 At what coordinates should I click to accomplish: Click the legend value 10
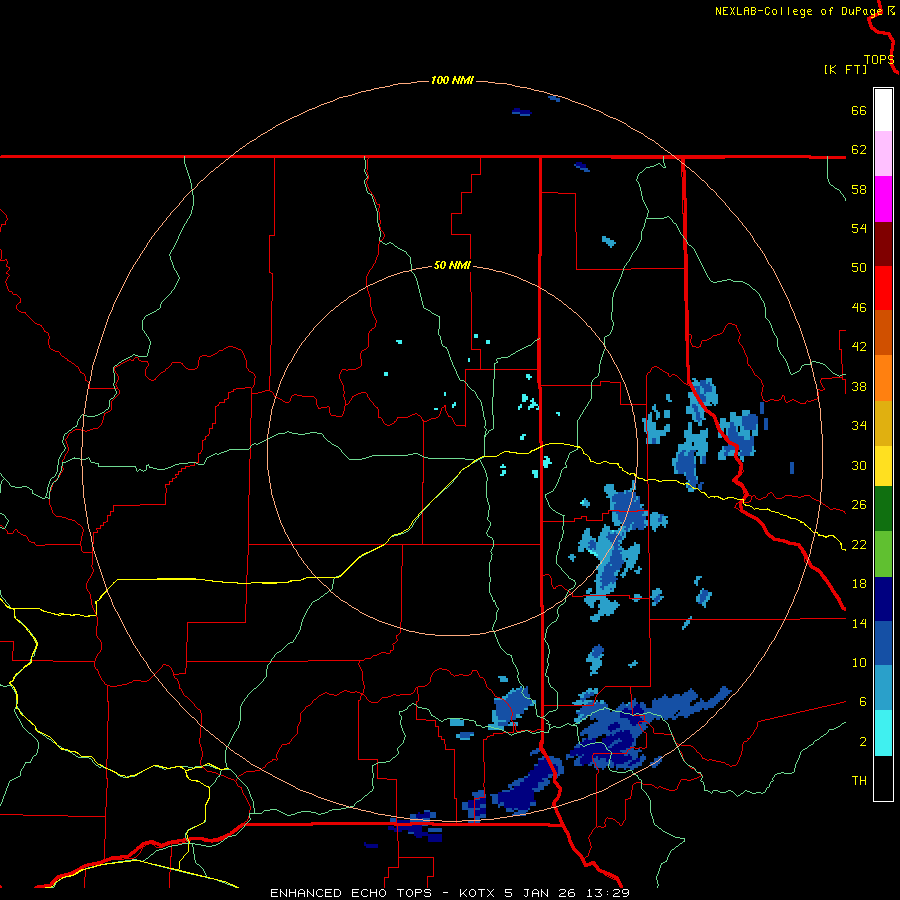(x=859, y=663)
